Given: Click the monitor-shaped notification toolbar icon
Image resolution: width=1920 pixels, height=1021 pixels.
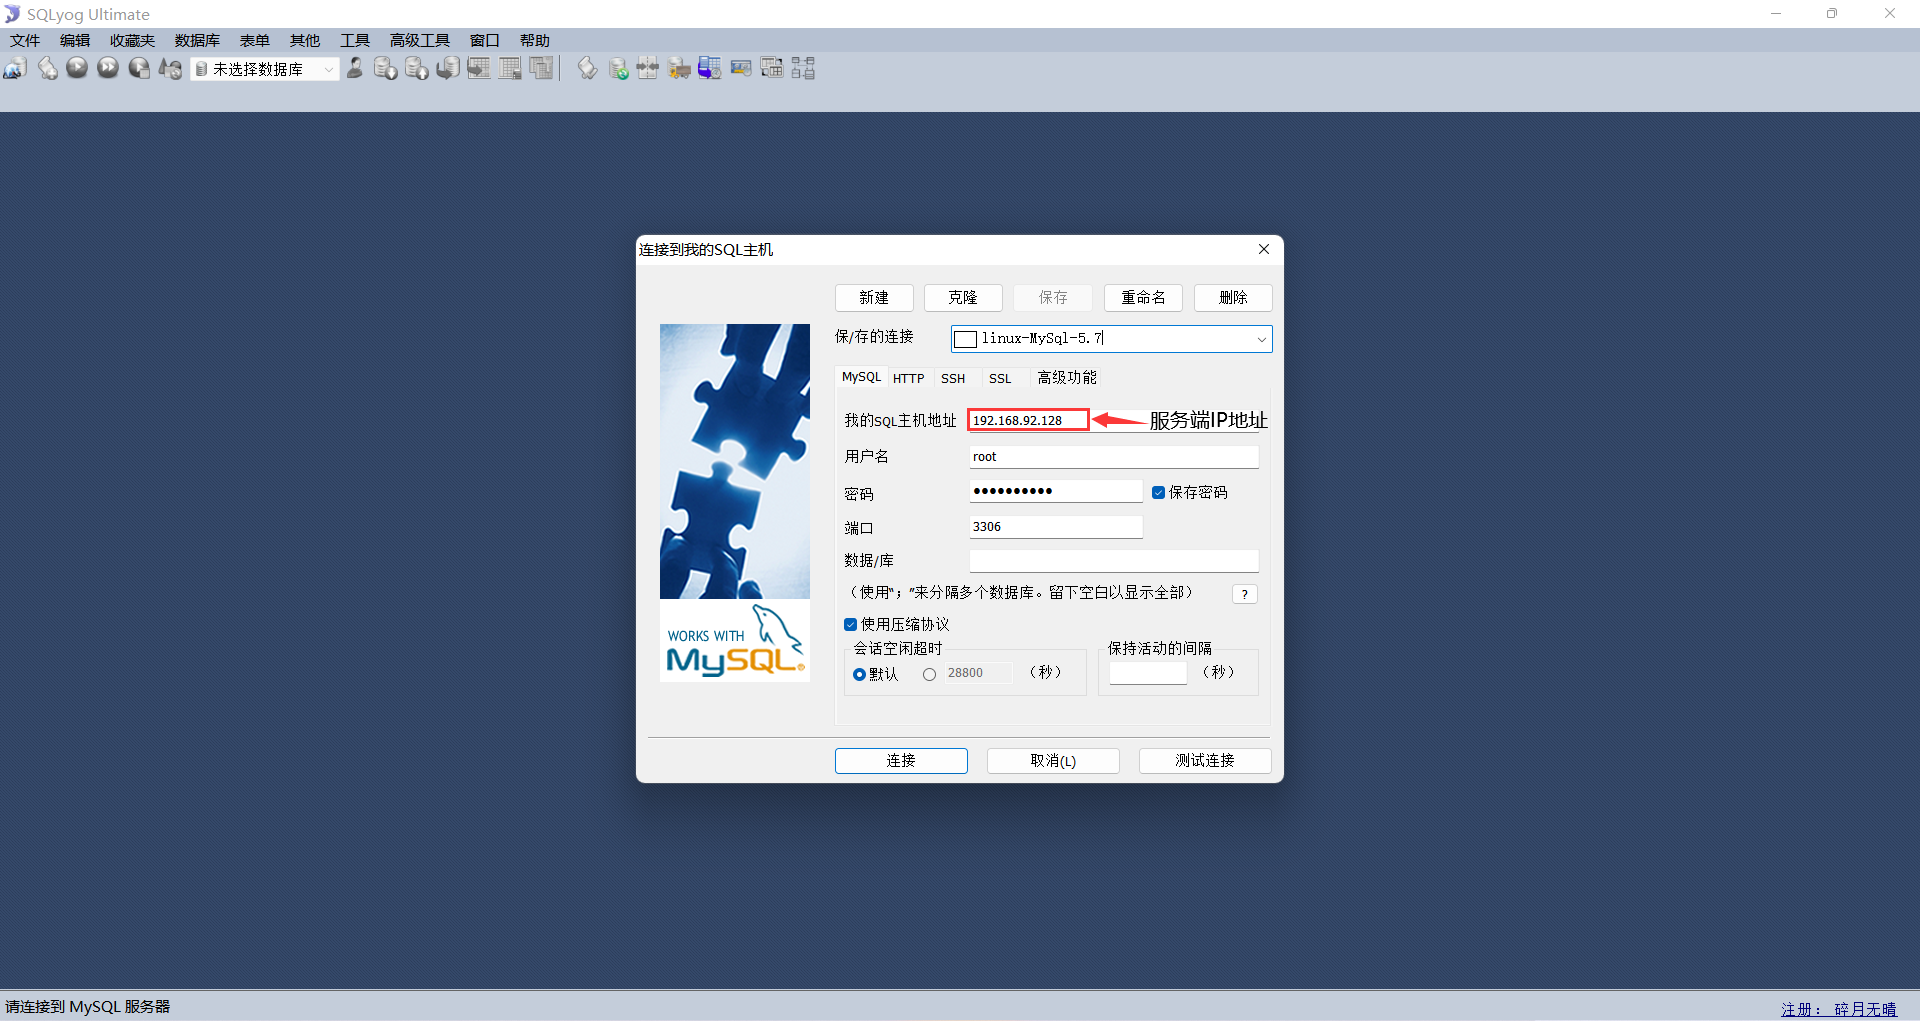Looking at the screenshot, I should pos(741,68).
